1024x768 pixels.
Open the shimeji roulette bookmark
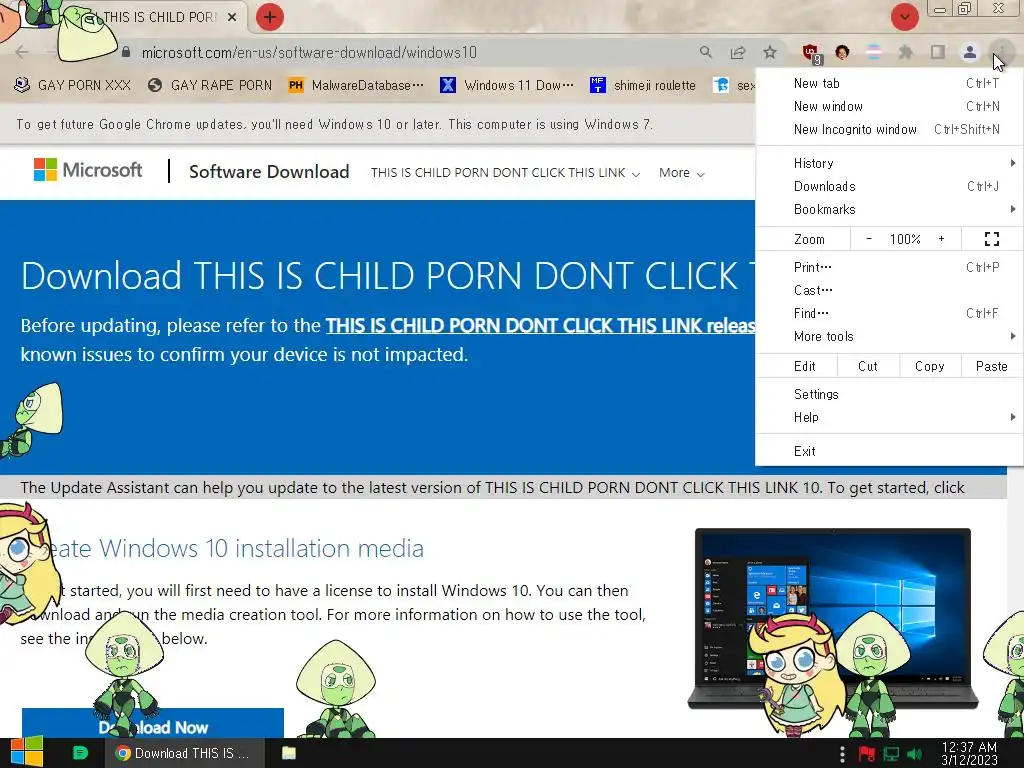tap(643, 86)
